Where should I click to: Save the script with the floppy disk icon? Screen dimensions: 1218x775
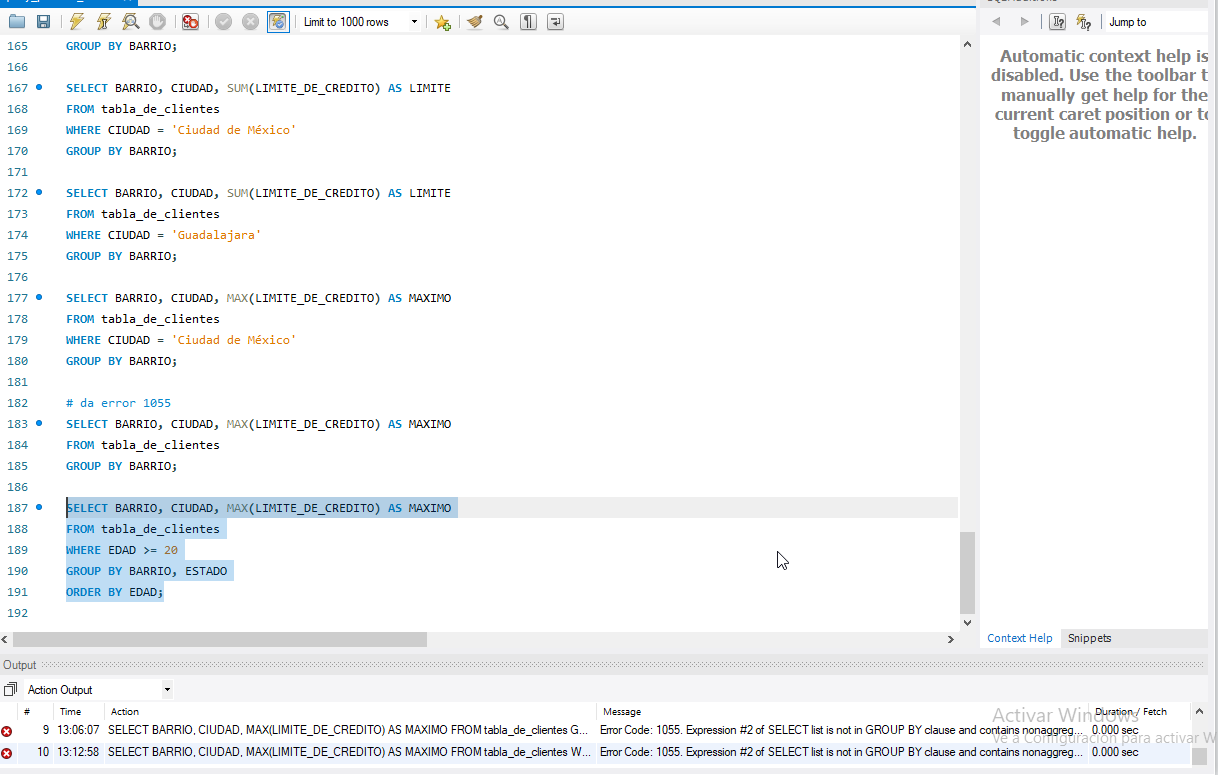(x=43, y=22)
